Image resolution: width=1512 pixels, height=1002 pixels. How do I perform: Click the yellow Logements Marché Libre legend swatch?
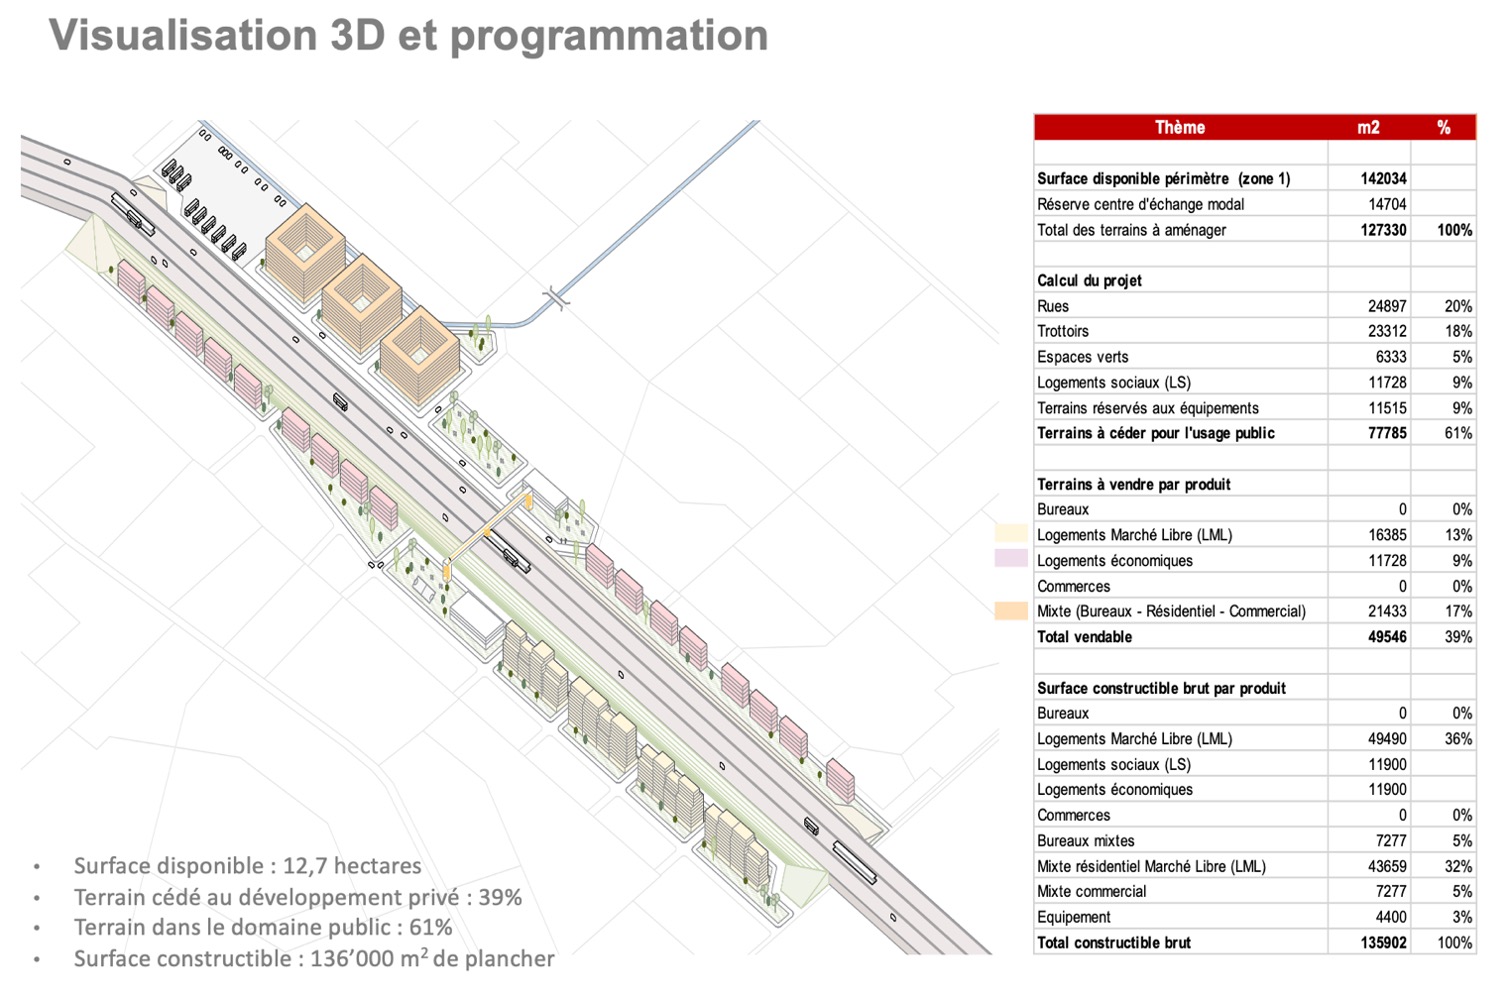click(x=1011, y=534)
